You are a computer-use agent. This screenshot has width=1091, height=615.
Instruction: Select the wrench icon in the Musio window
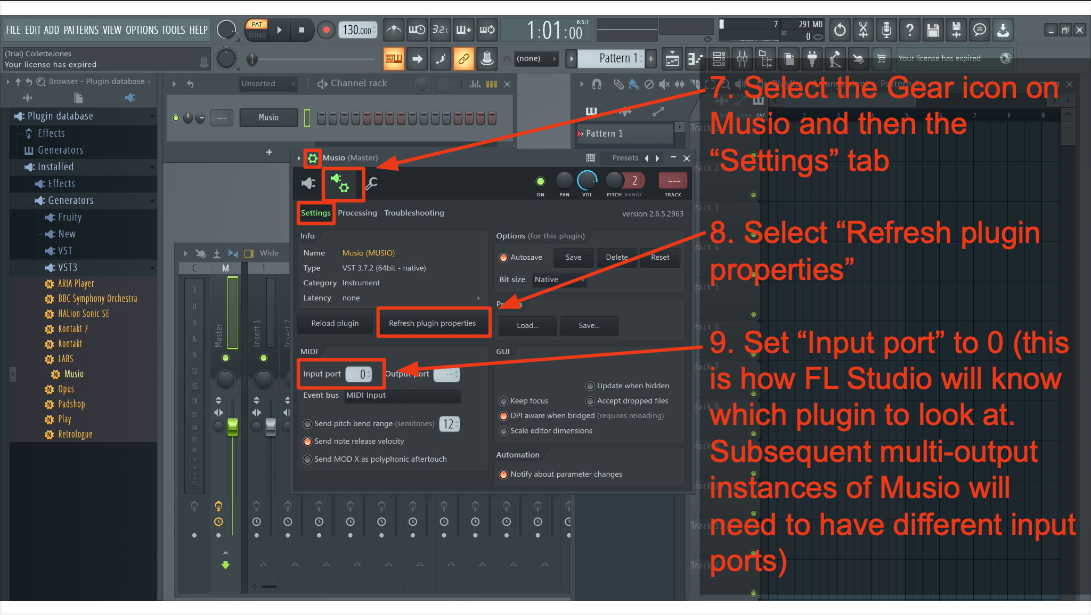pos(372,184)
